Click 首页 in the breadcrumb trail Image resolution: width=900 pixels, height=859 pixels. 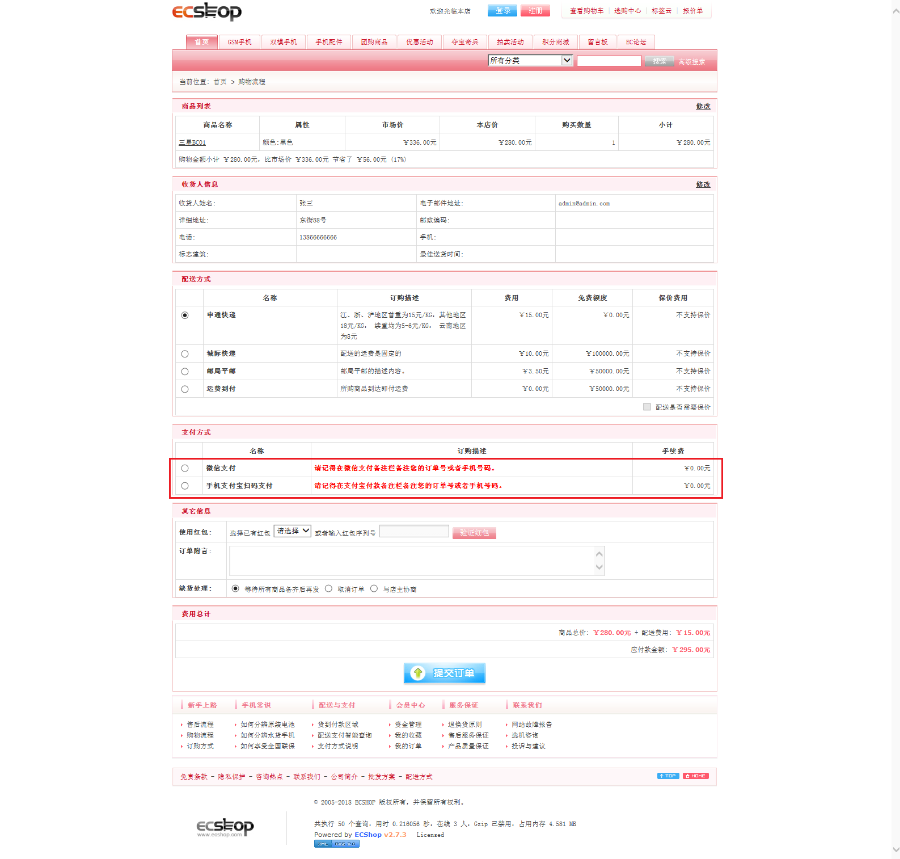coord(220,82)
